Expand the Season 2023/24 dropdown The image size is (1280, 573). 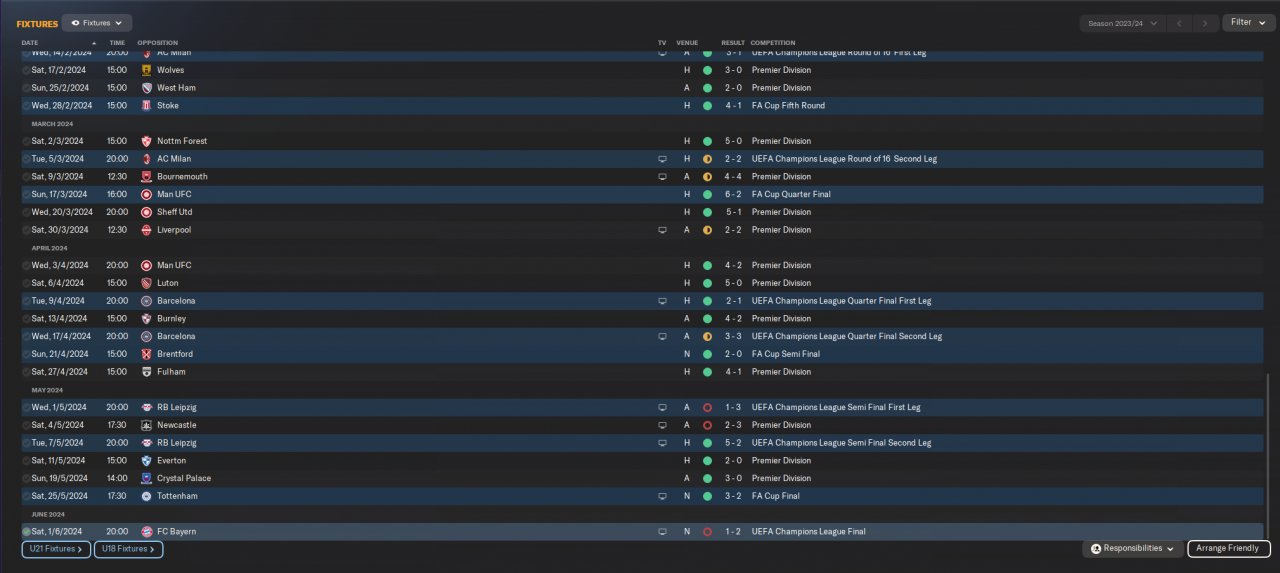tap(1123, 22)
